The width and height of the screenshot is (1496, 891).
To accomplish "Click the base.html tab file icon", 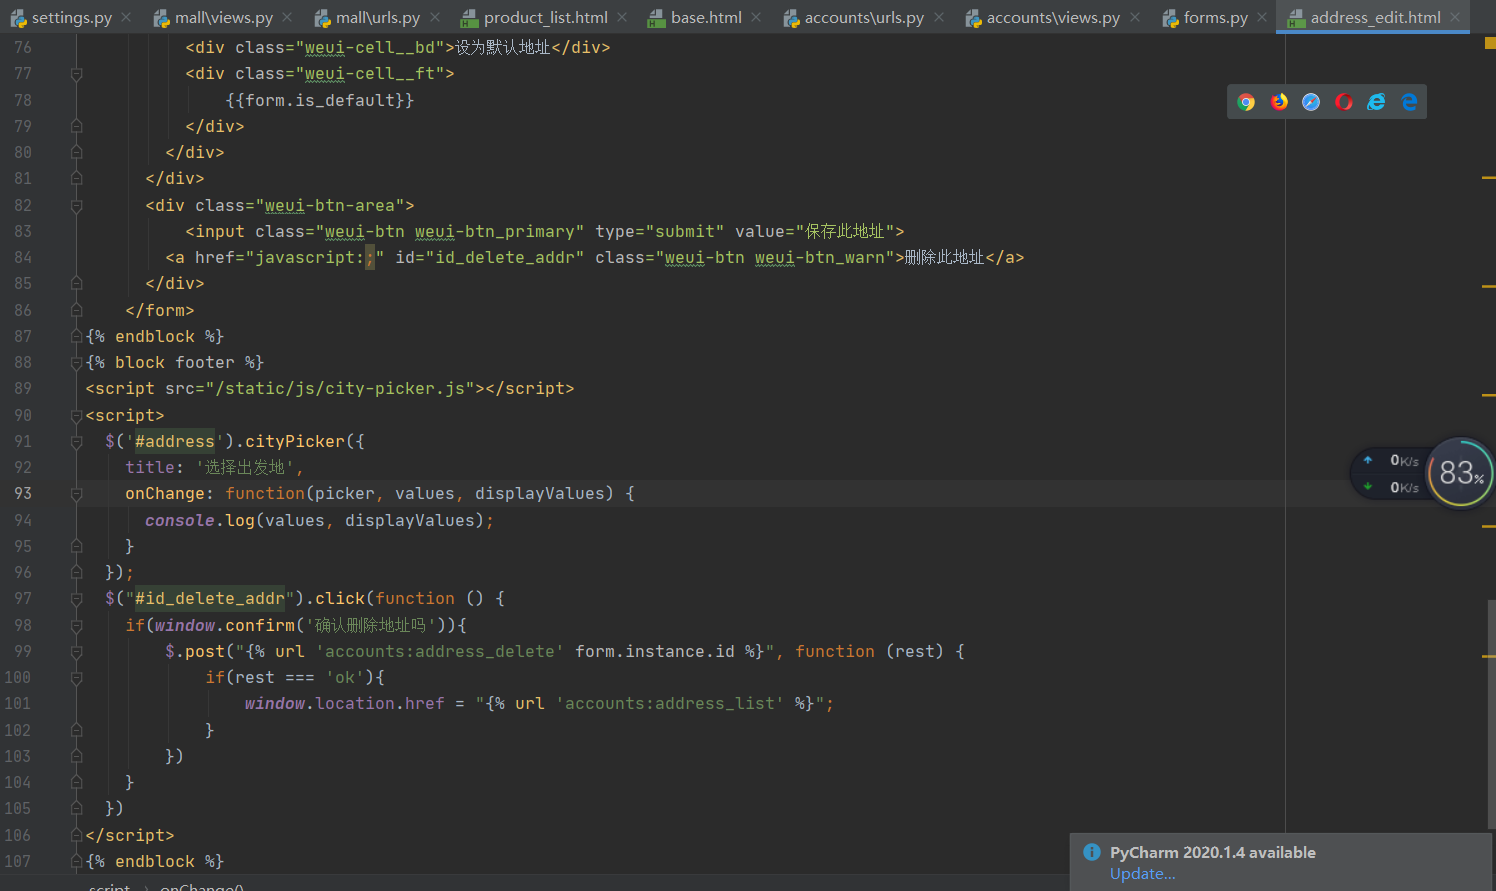I will point(657,18).
